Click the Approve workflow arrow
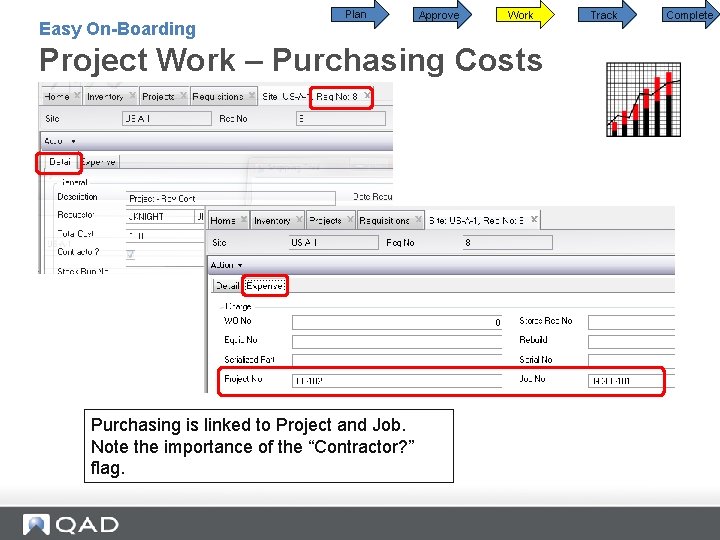 442,15
